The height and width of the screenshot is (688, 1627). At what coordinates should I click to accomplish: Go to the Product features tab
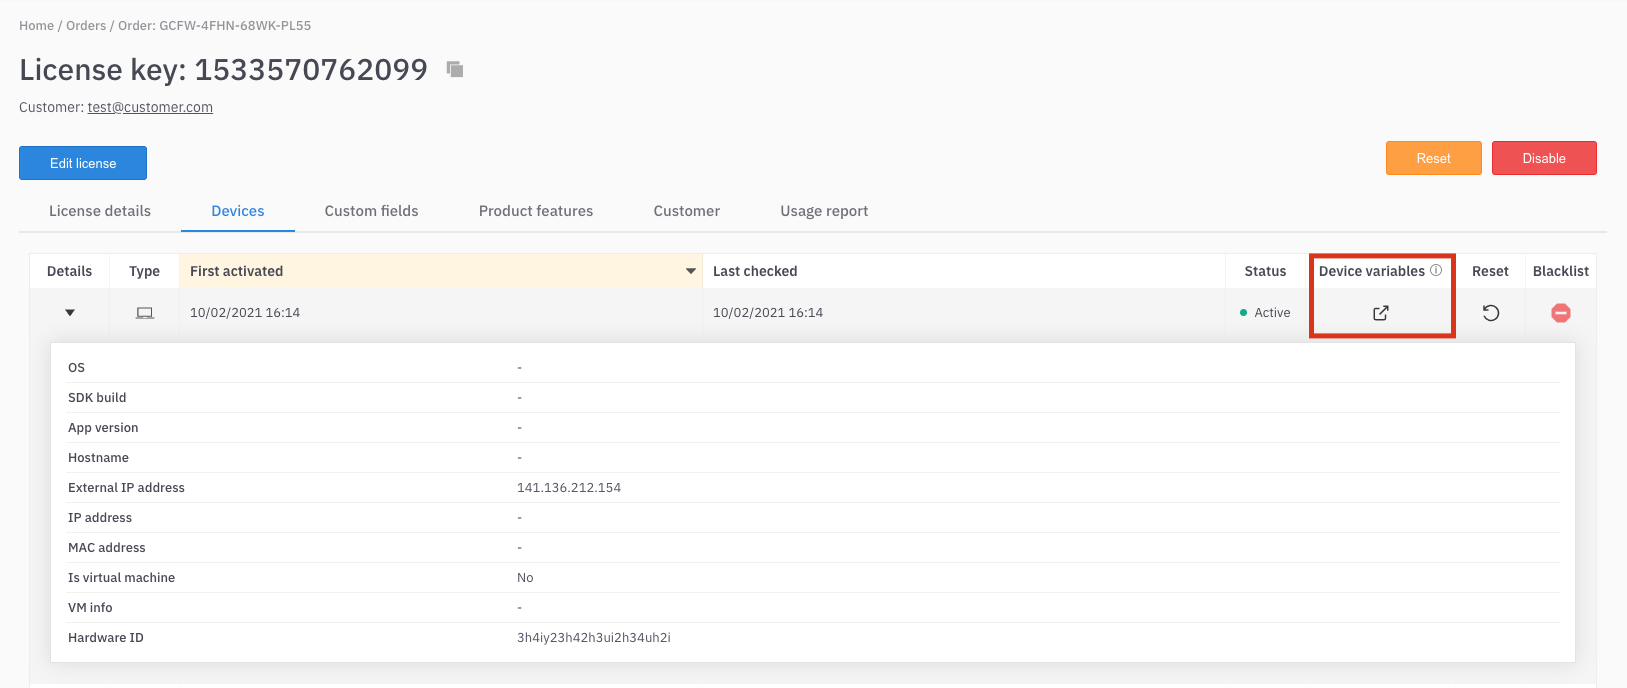tap(536, 211)
